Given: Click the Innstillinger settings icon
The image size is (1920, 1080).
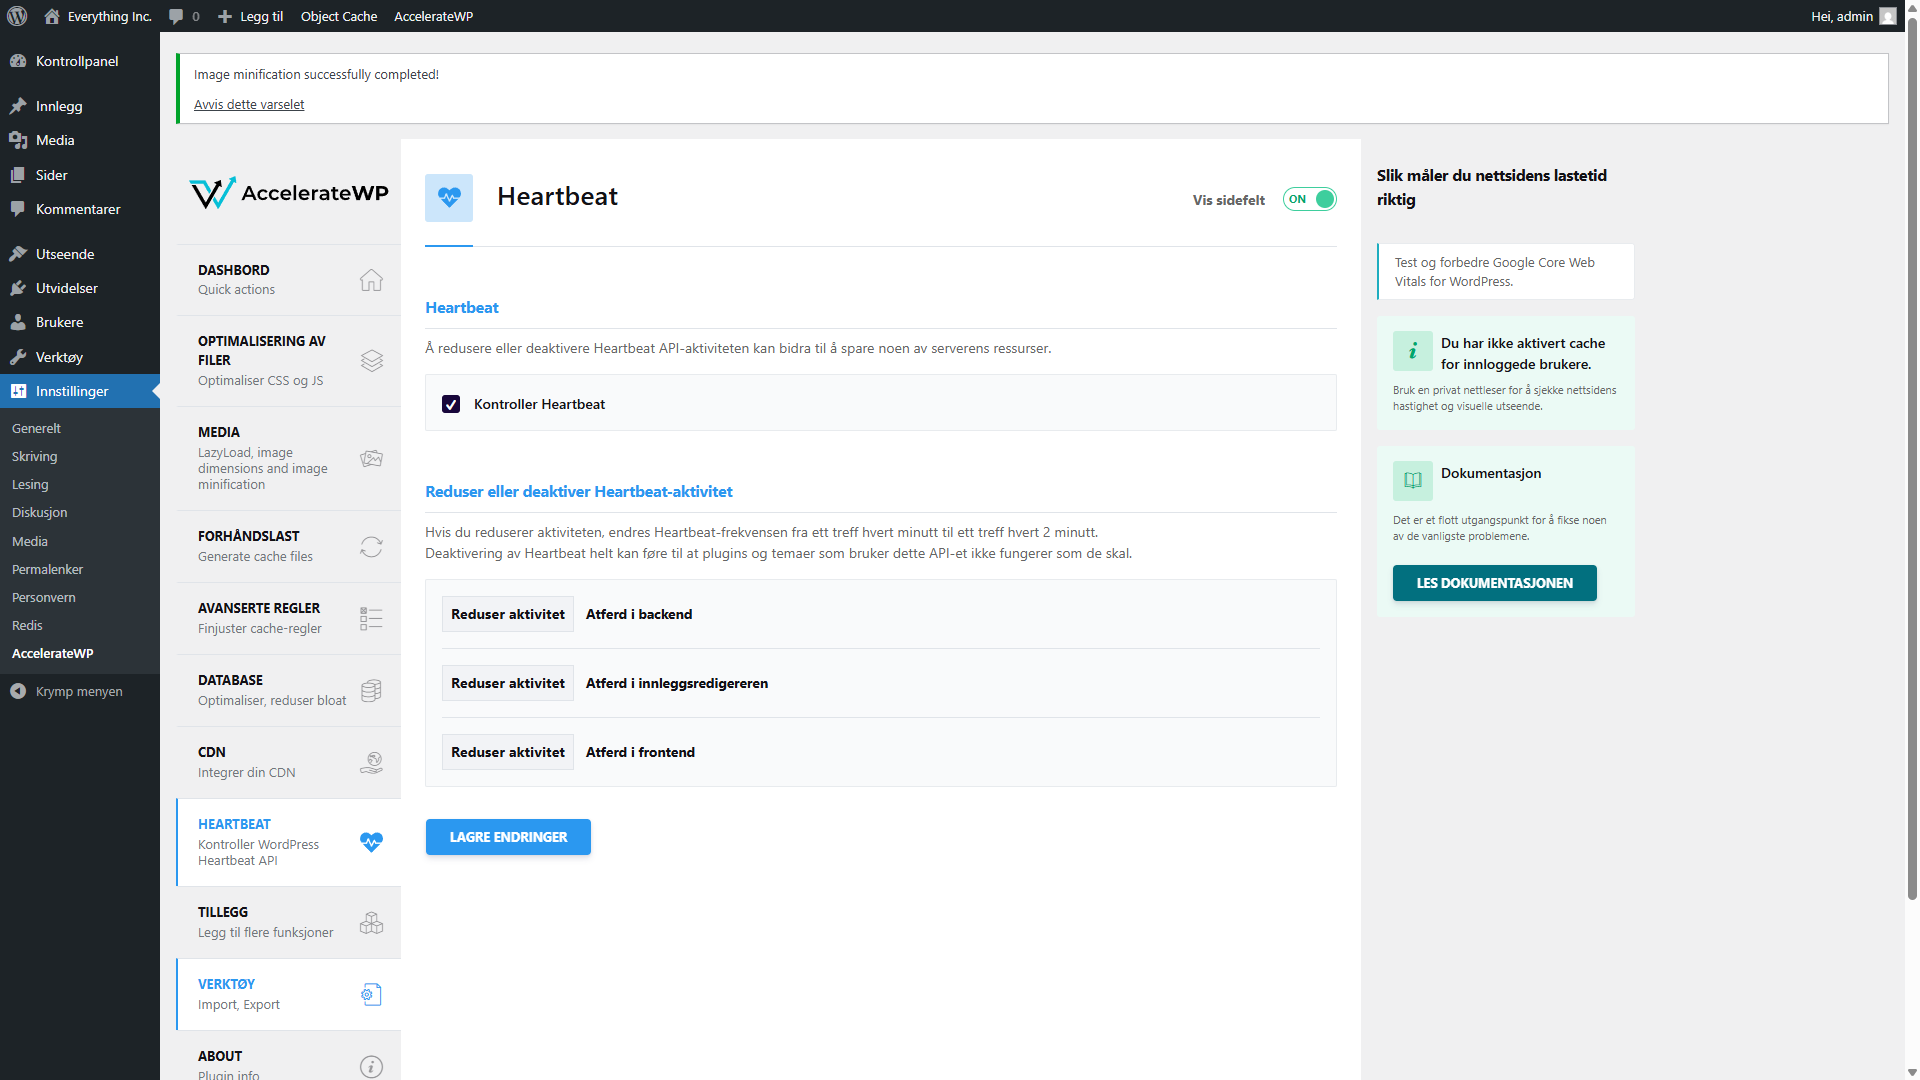Looking at the screenshot, I should tap(18, 391).
